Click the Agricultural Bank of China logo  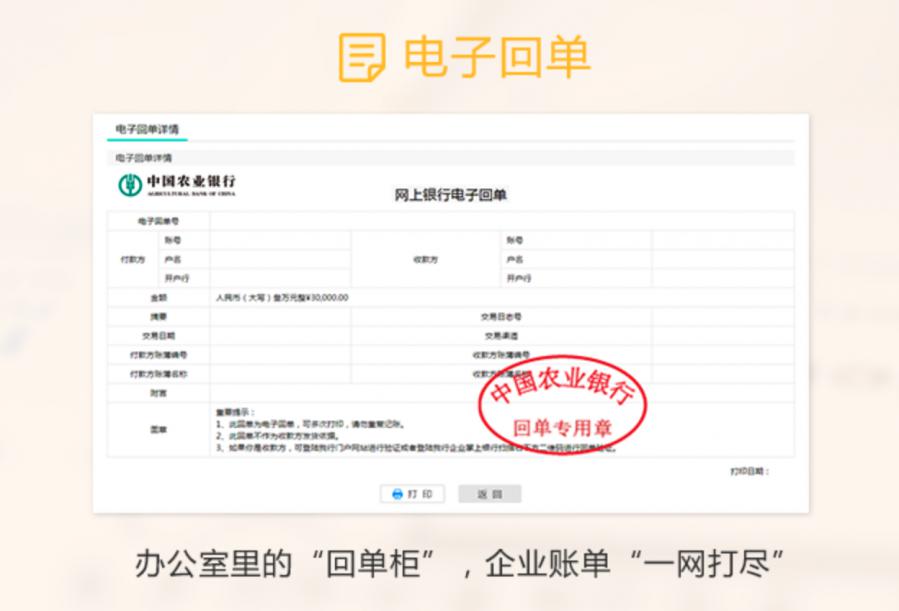177,185
